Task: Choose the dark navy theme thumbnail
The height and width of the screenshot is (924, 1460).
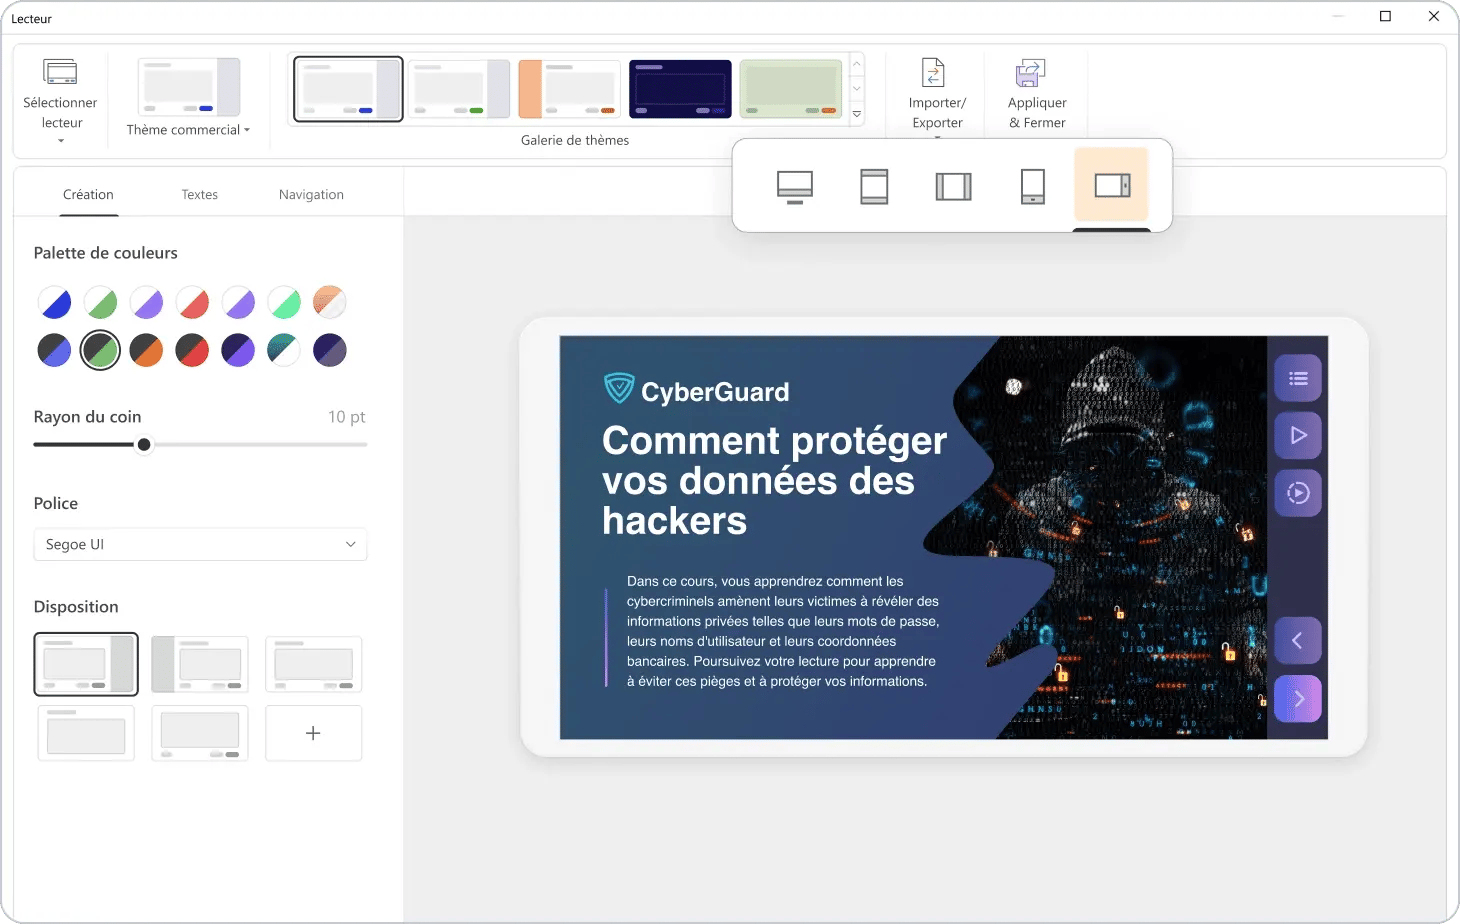Action: (680, 89)
